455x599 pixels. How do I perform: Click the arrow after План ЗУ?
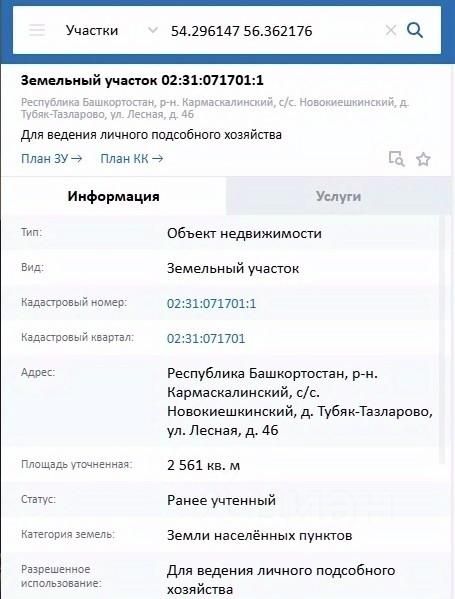(77, 159)
